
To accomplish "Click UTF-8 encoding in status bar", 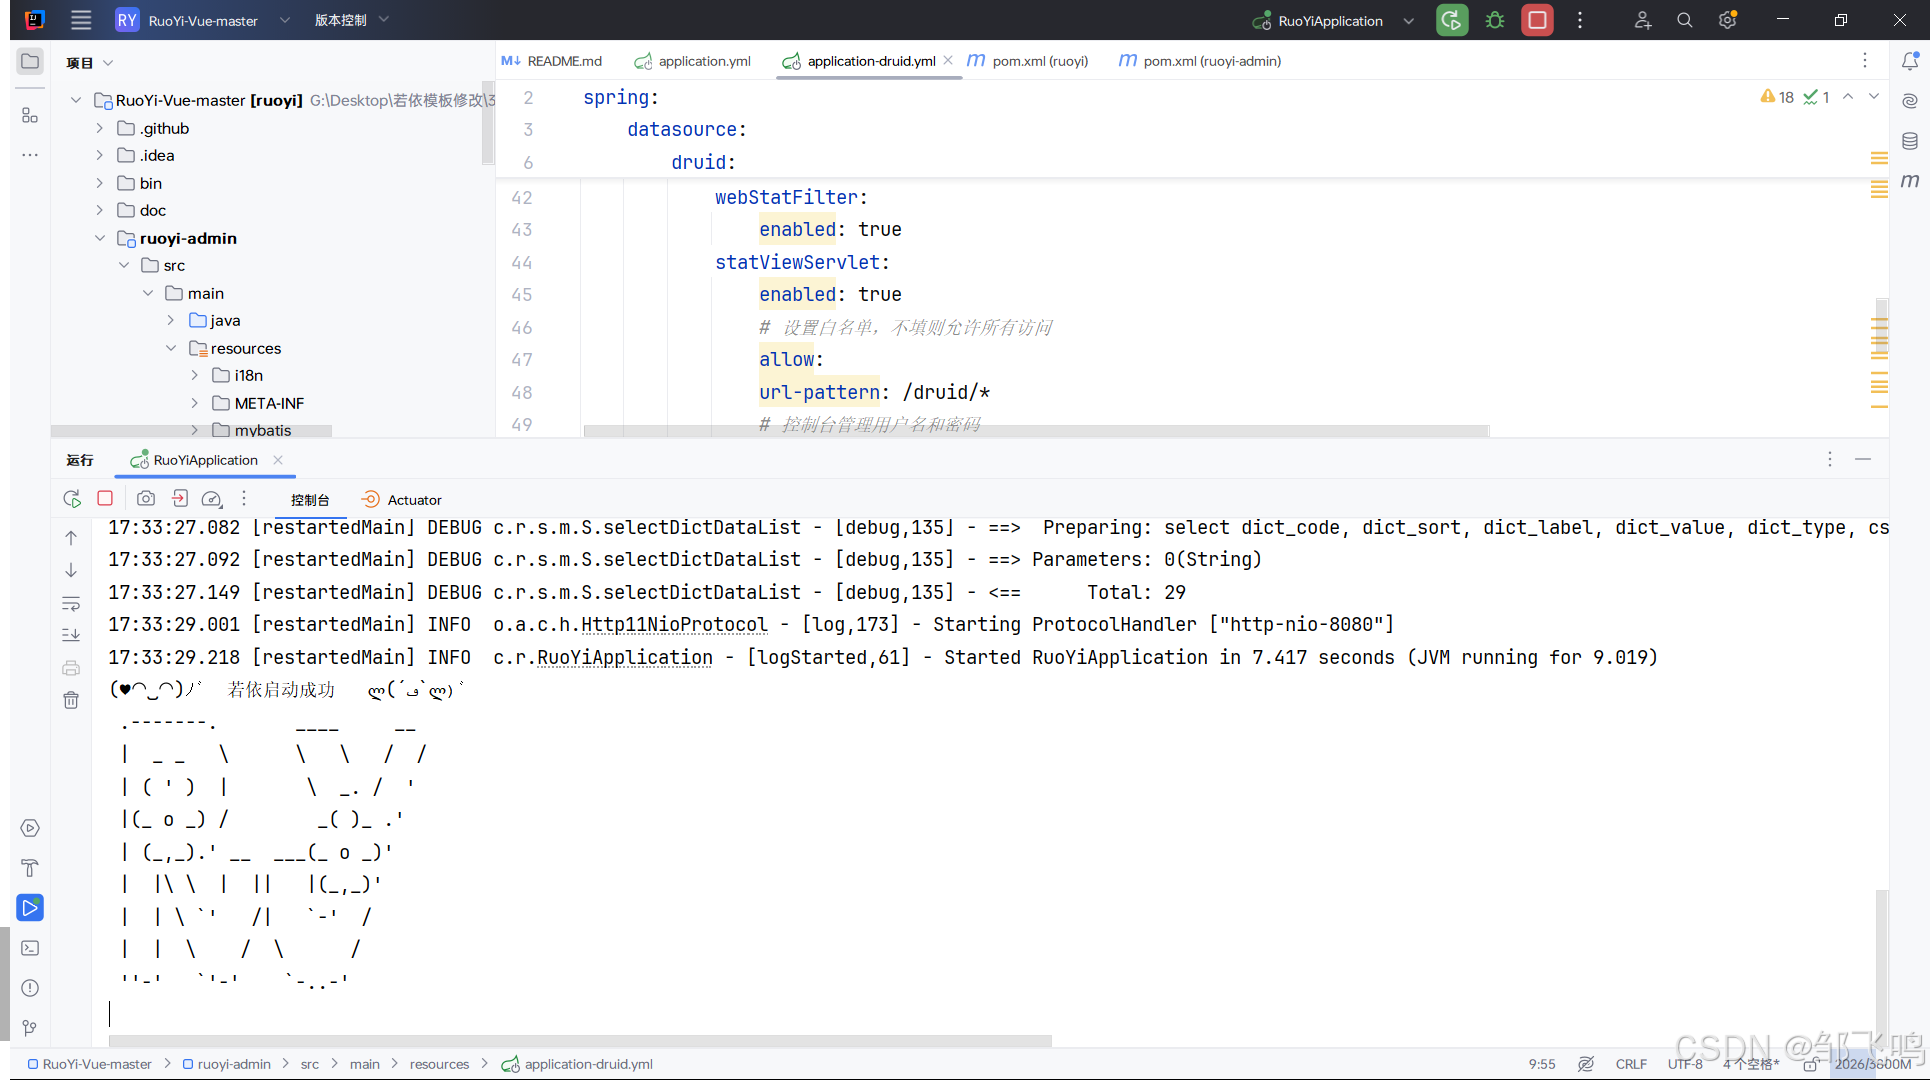I will pyautogui.click(x=1685, y=1064).
